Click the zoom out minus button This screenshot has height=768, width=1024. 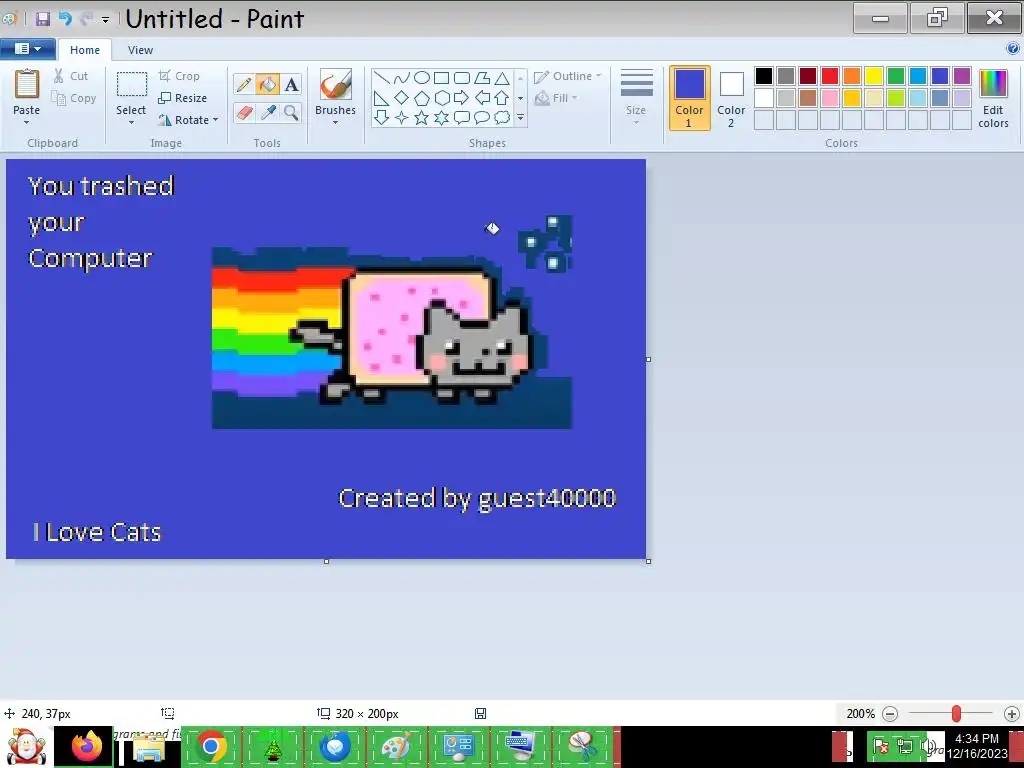click(890, 714)
